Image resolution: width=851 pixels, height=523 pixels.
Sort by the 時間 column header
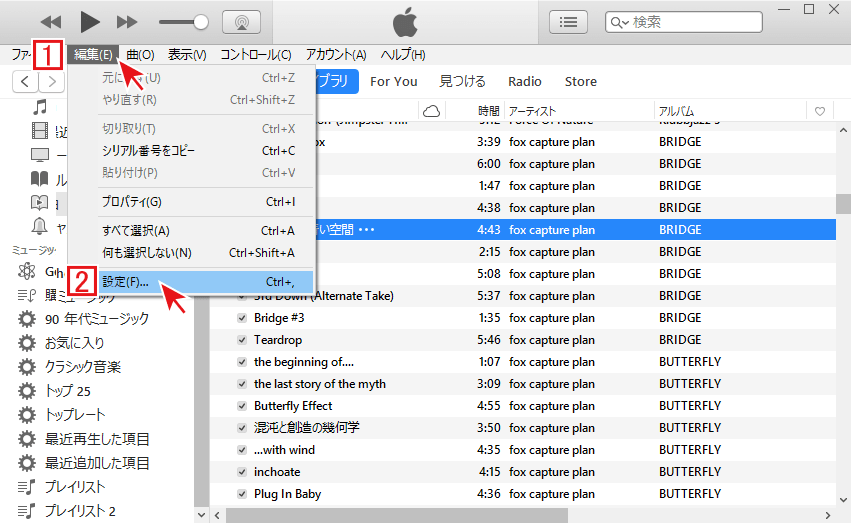488,111
